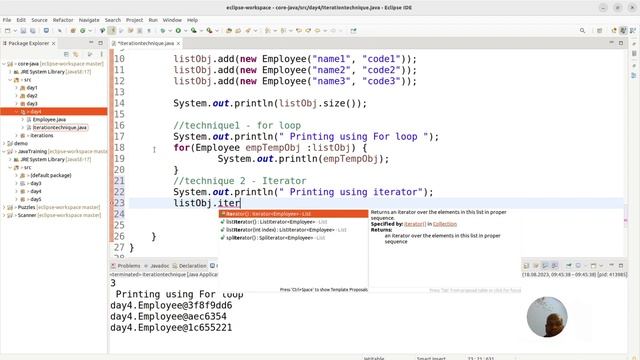Choose listIterator(int index) proposal
640x360 pixels.
(x=293, y=230)
